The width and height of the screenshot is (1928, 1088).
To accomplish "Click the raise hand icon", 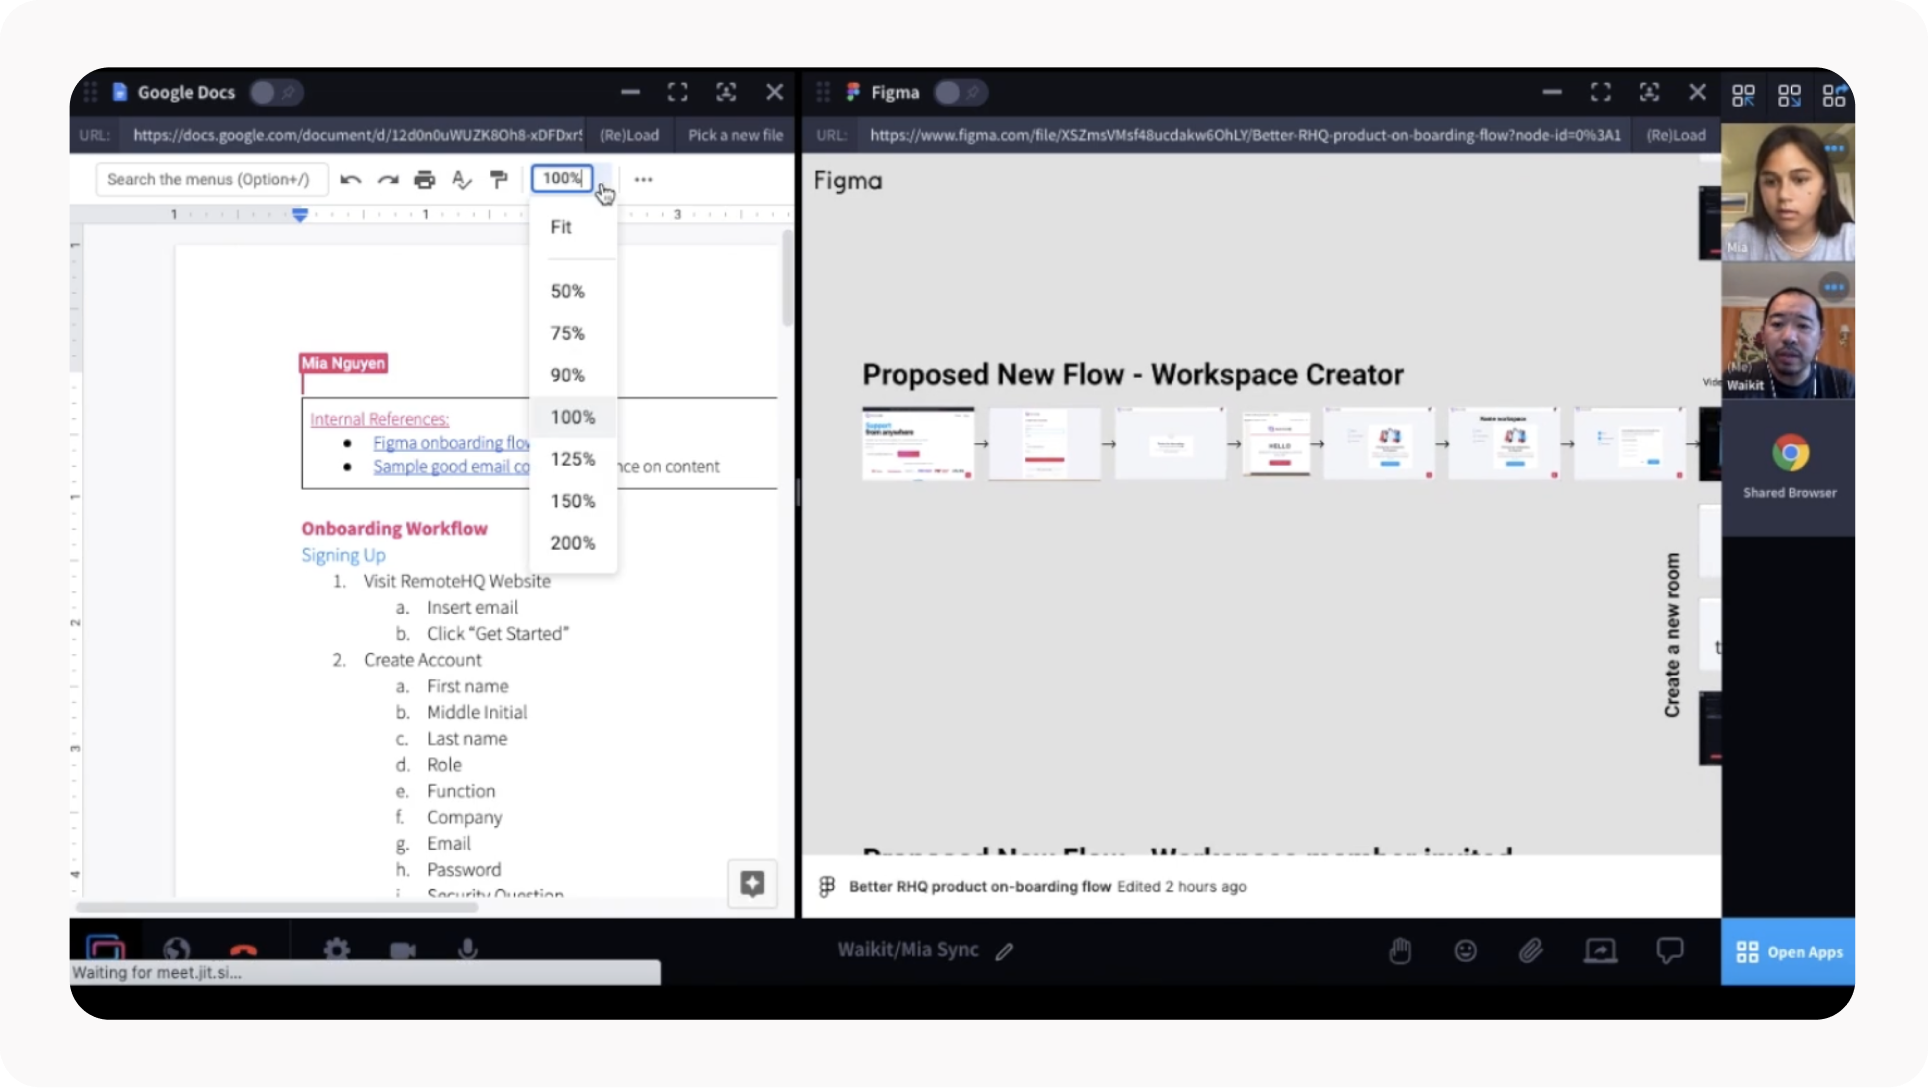I will click(x=1400, y=951).
